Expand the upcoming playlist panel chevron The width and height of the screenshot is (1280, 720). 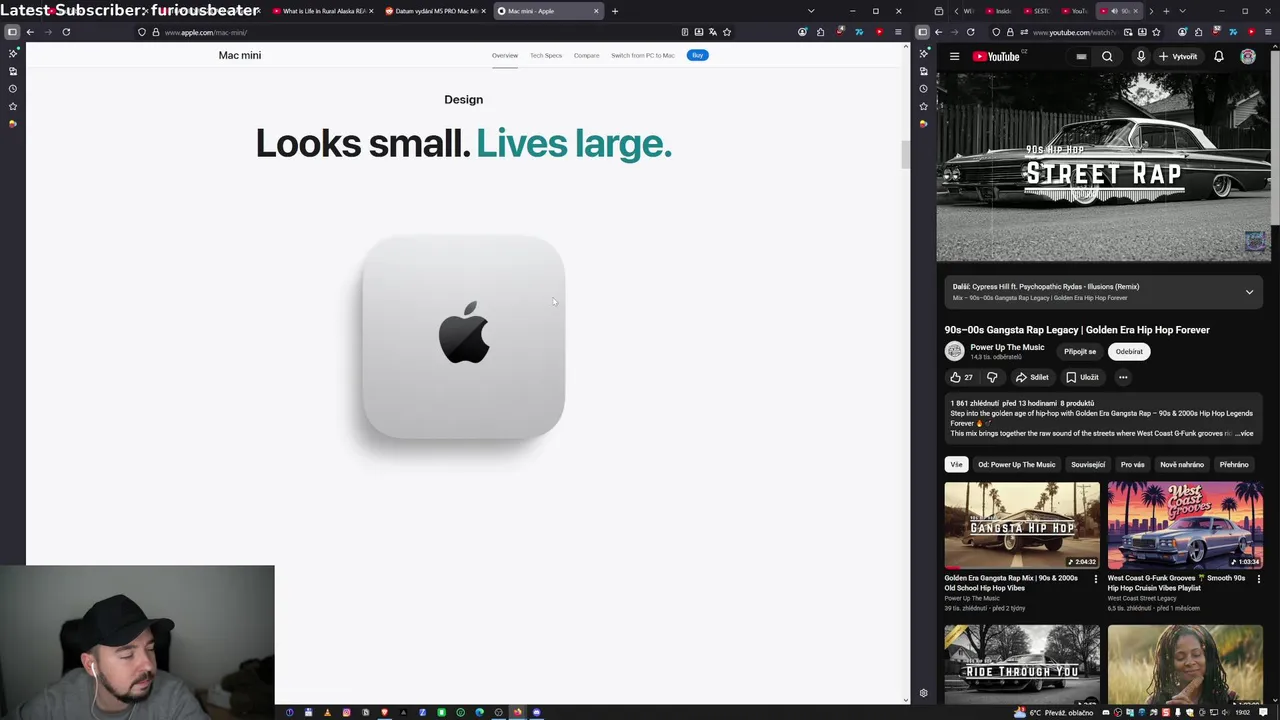pos(1249,292)
